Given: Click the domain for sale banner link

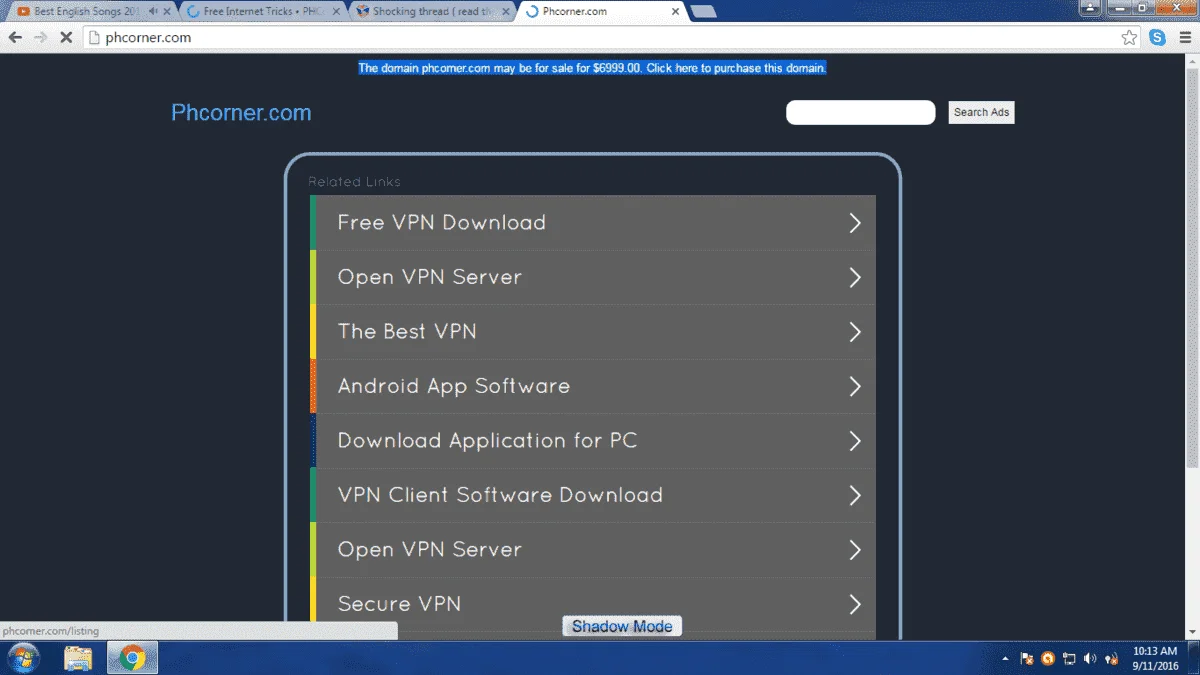Looking at the screenshot, I should (x=592, y=68).
